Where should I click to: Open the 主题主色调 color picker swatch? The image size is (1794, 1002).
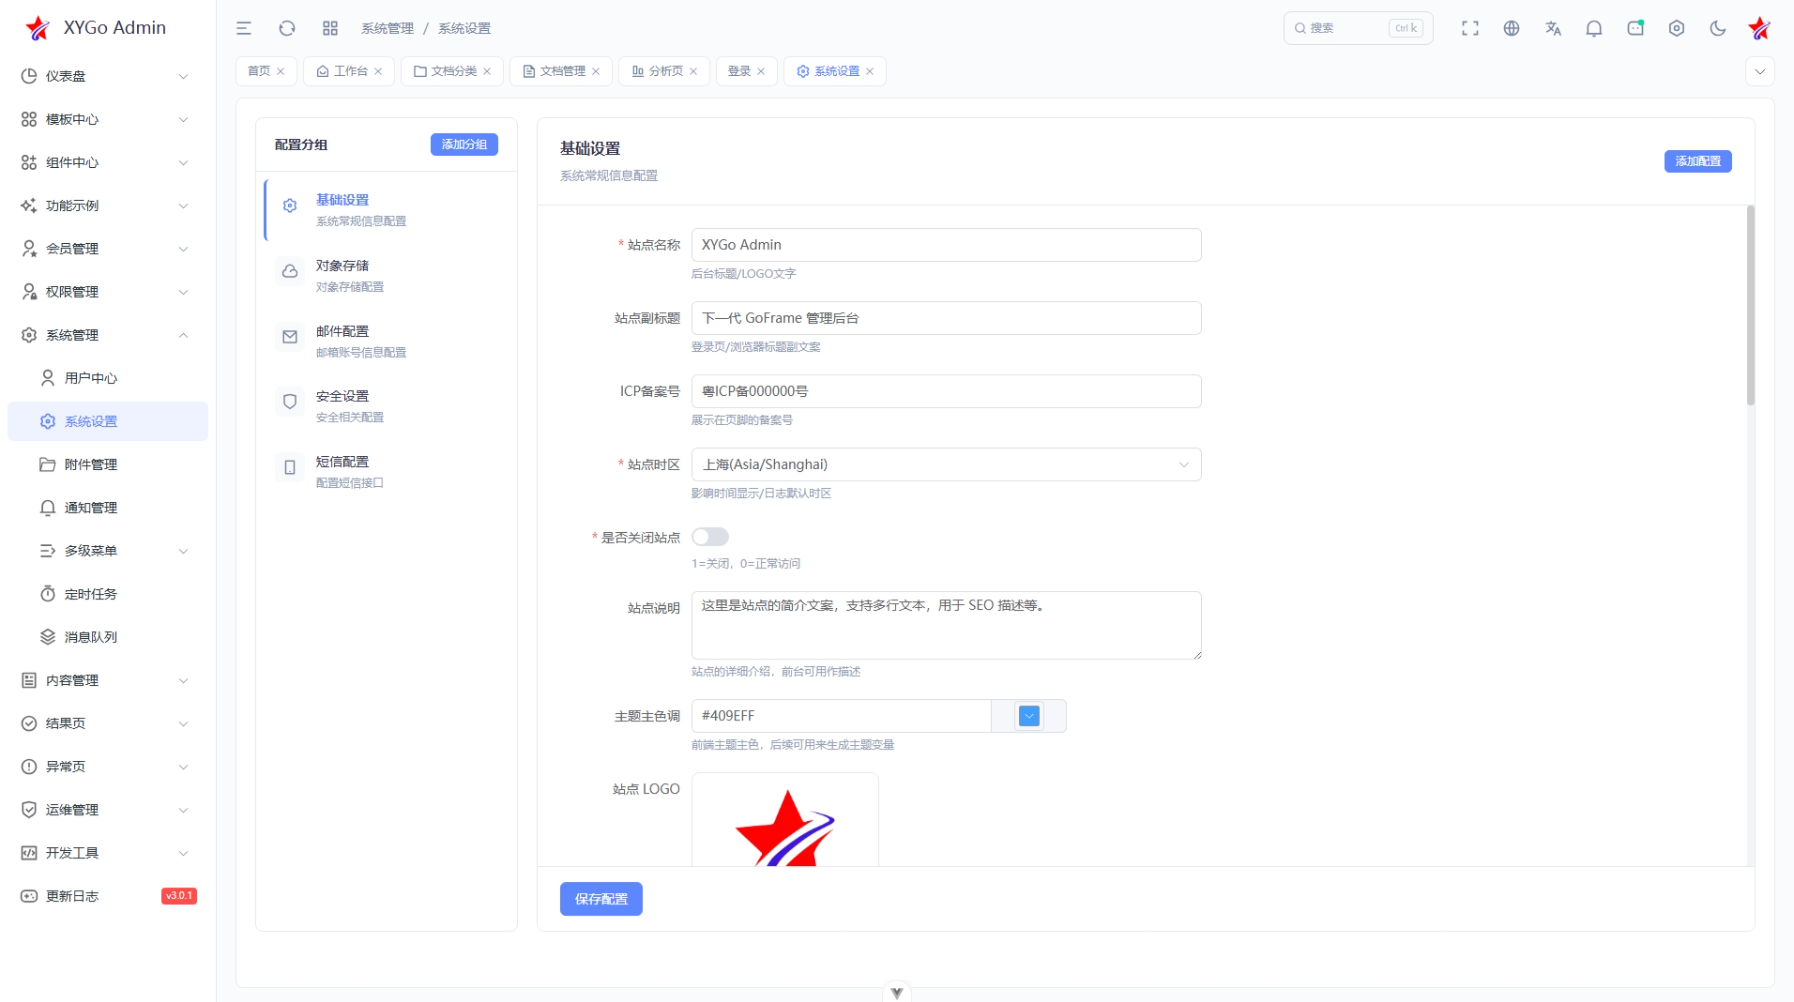[1029, 716]
